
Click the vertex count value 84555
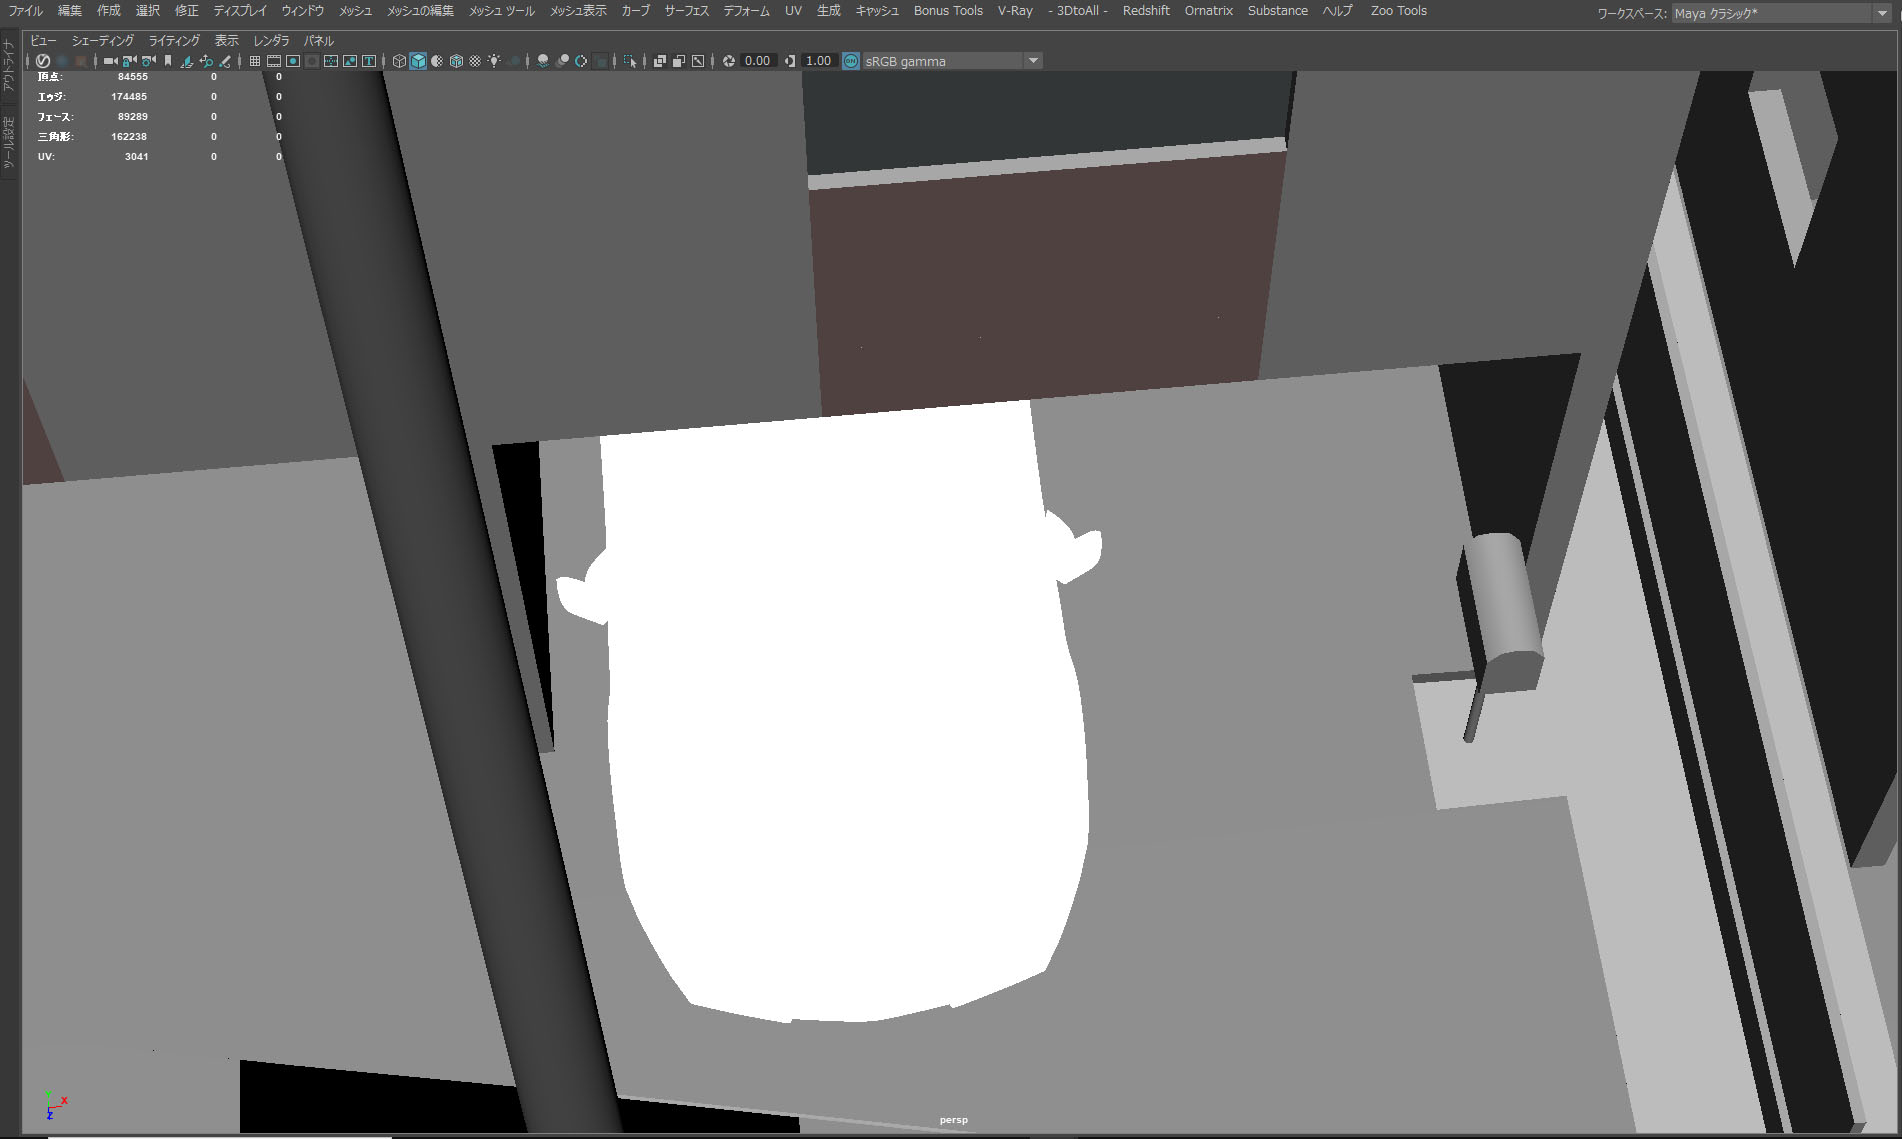click(132, 77)
